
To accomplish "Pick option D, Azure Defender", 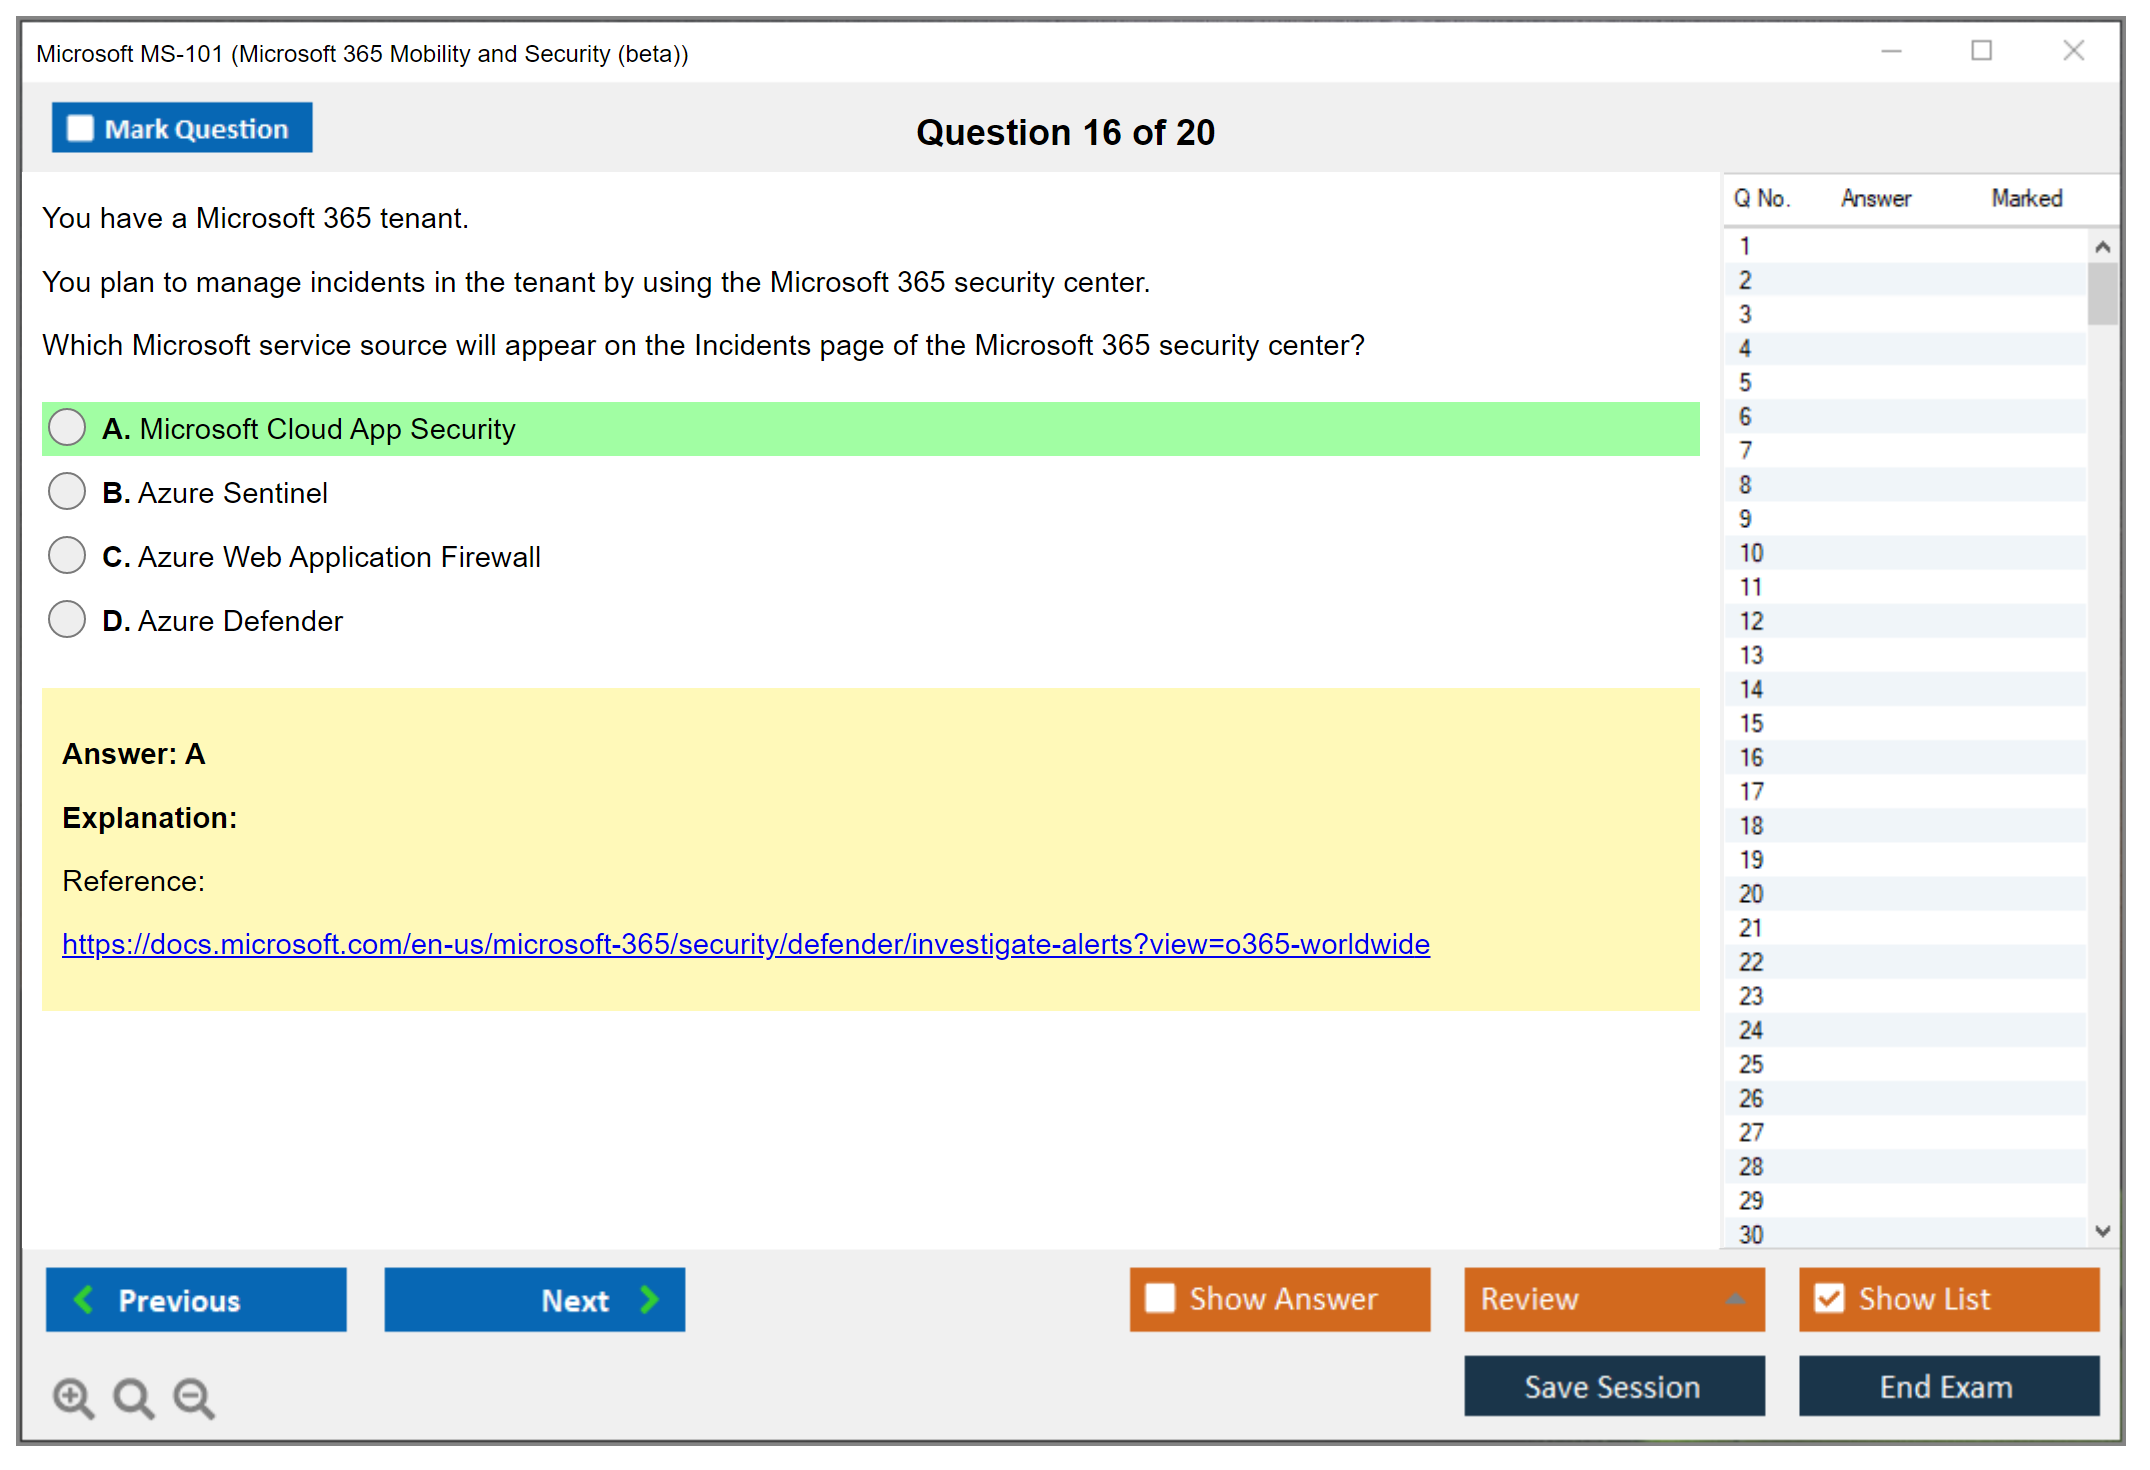I will (67, 620).
